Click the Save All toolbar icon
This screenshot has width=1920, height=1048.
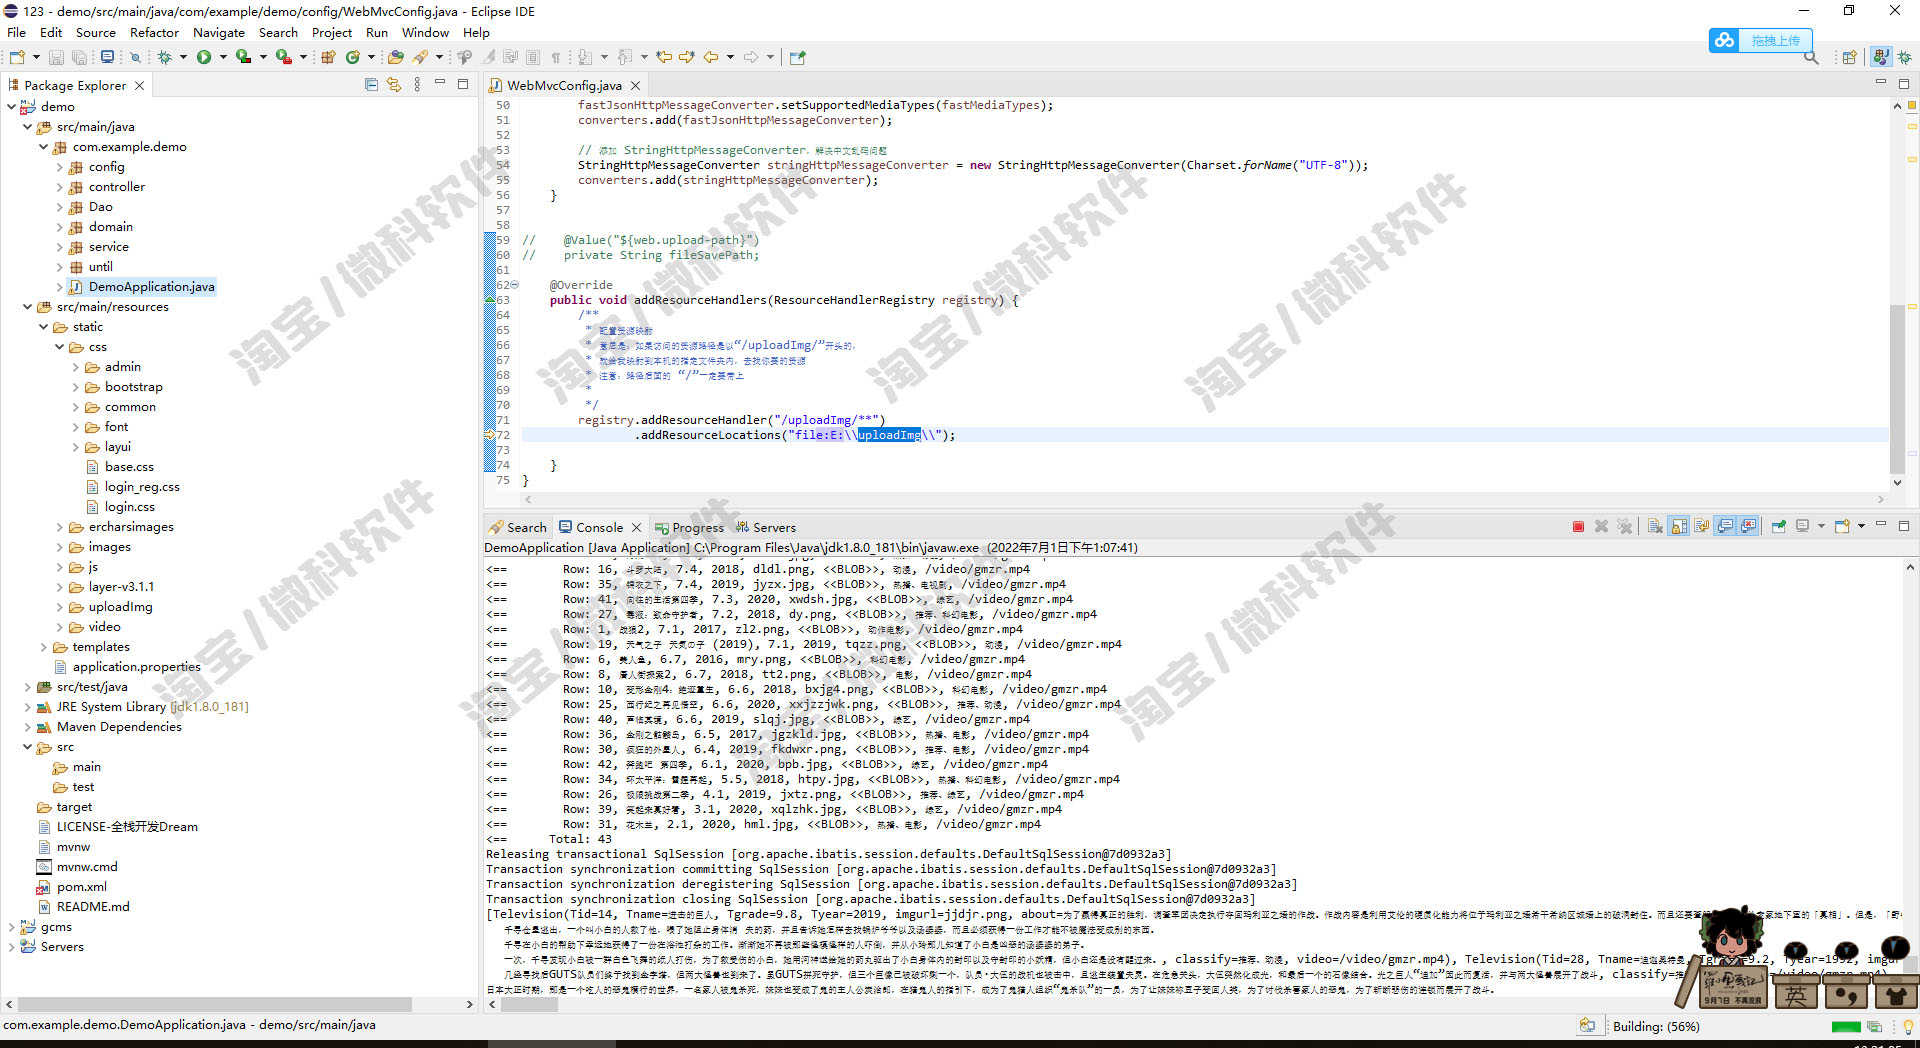click(x=79, y=57)
